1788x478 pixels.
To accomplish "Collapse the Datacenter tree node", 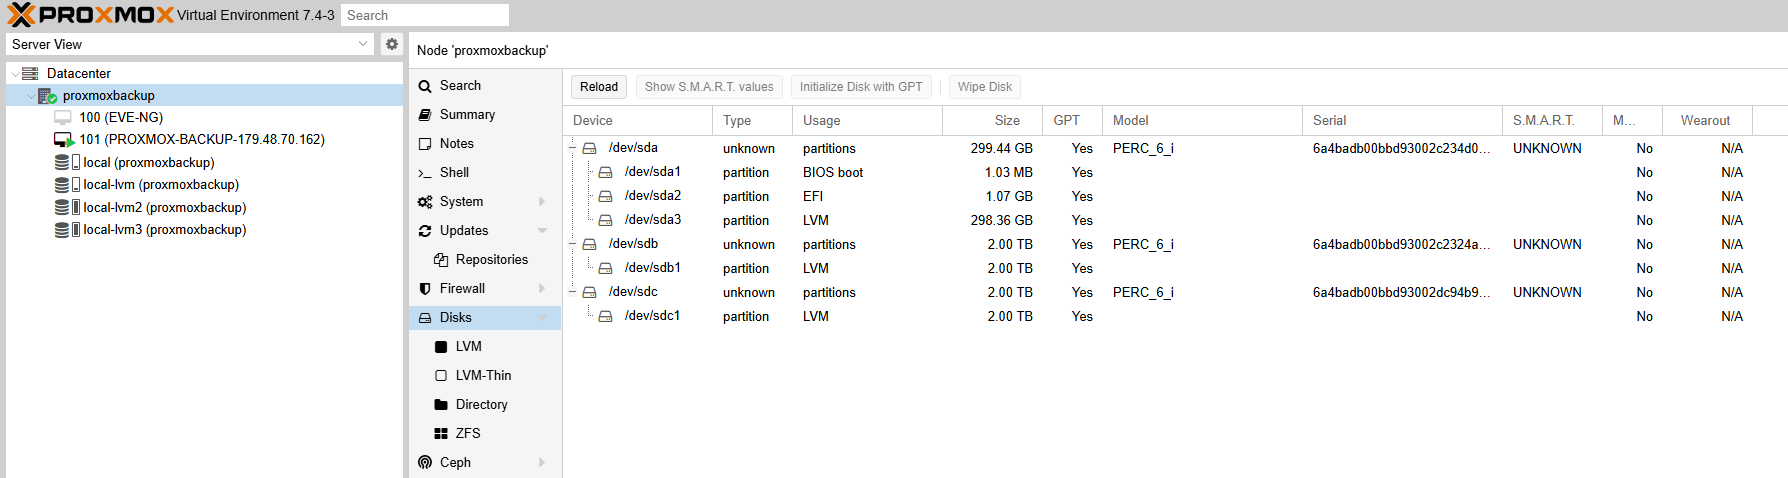I will point(14,74).
